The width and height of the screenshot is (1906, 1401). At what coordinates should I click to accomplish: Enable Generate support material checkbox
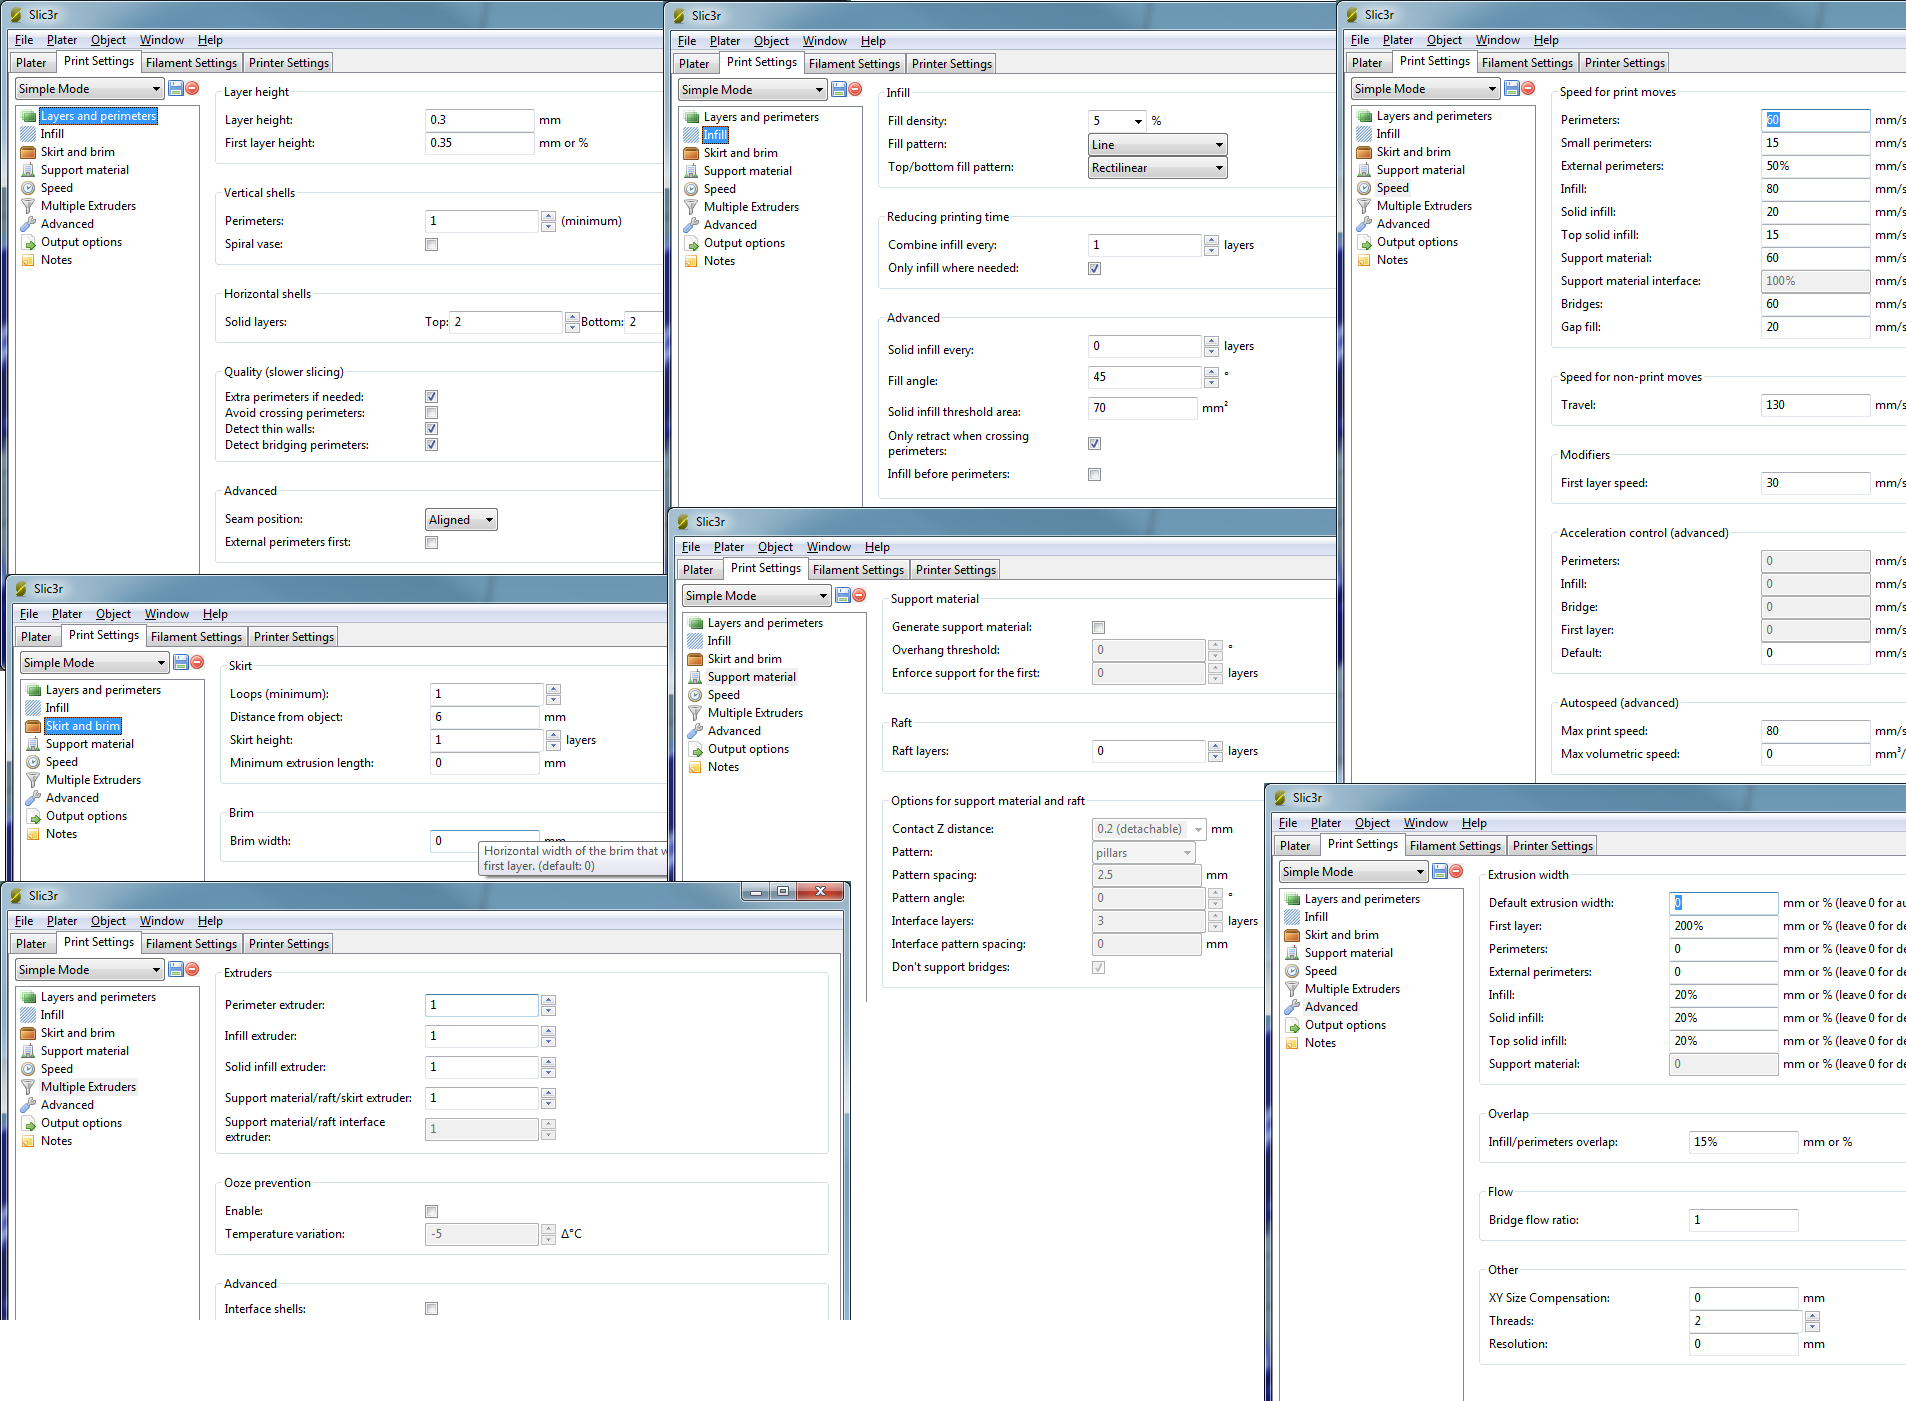[x=1099, y=628]
